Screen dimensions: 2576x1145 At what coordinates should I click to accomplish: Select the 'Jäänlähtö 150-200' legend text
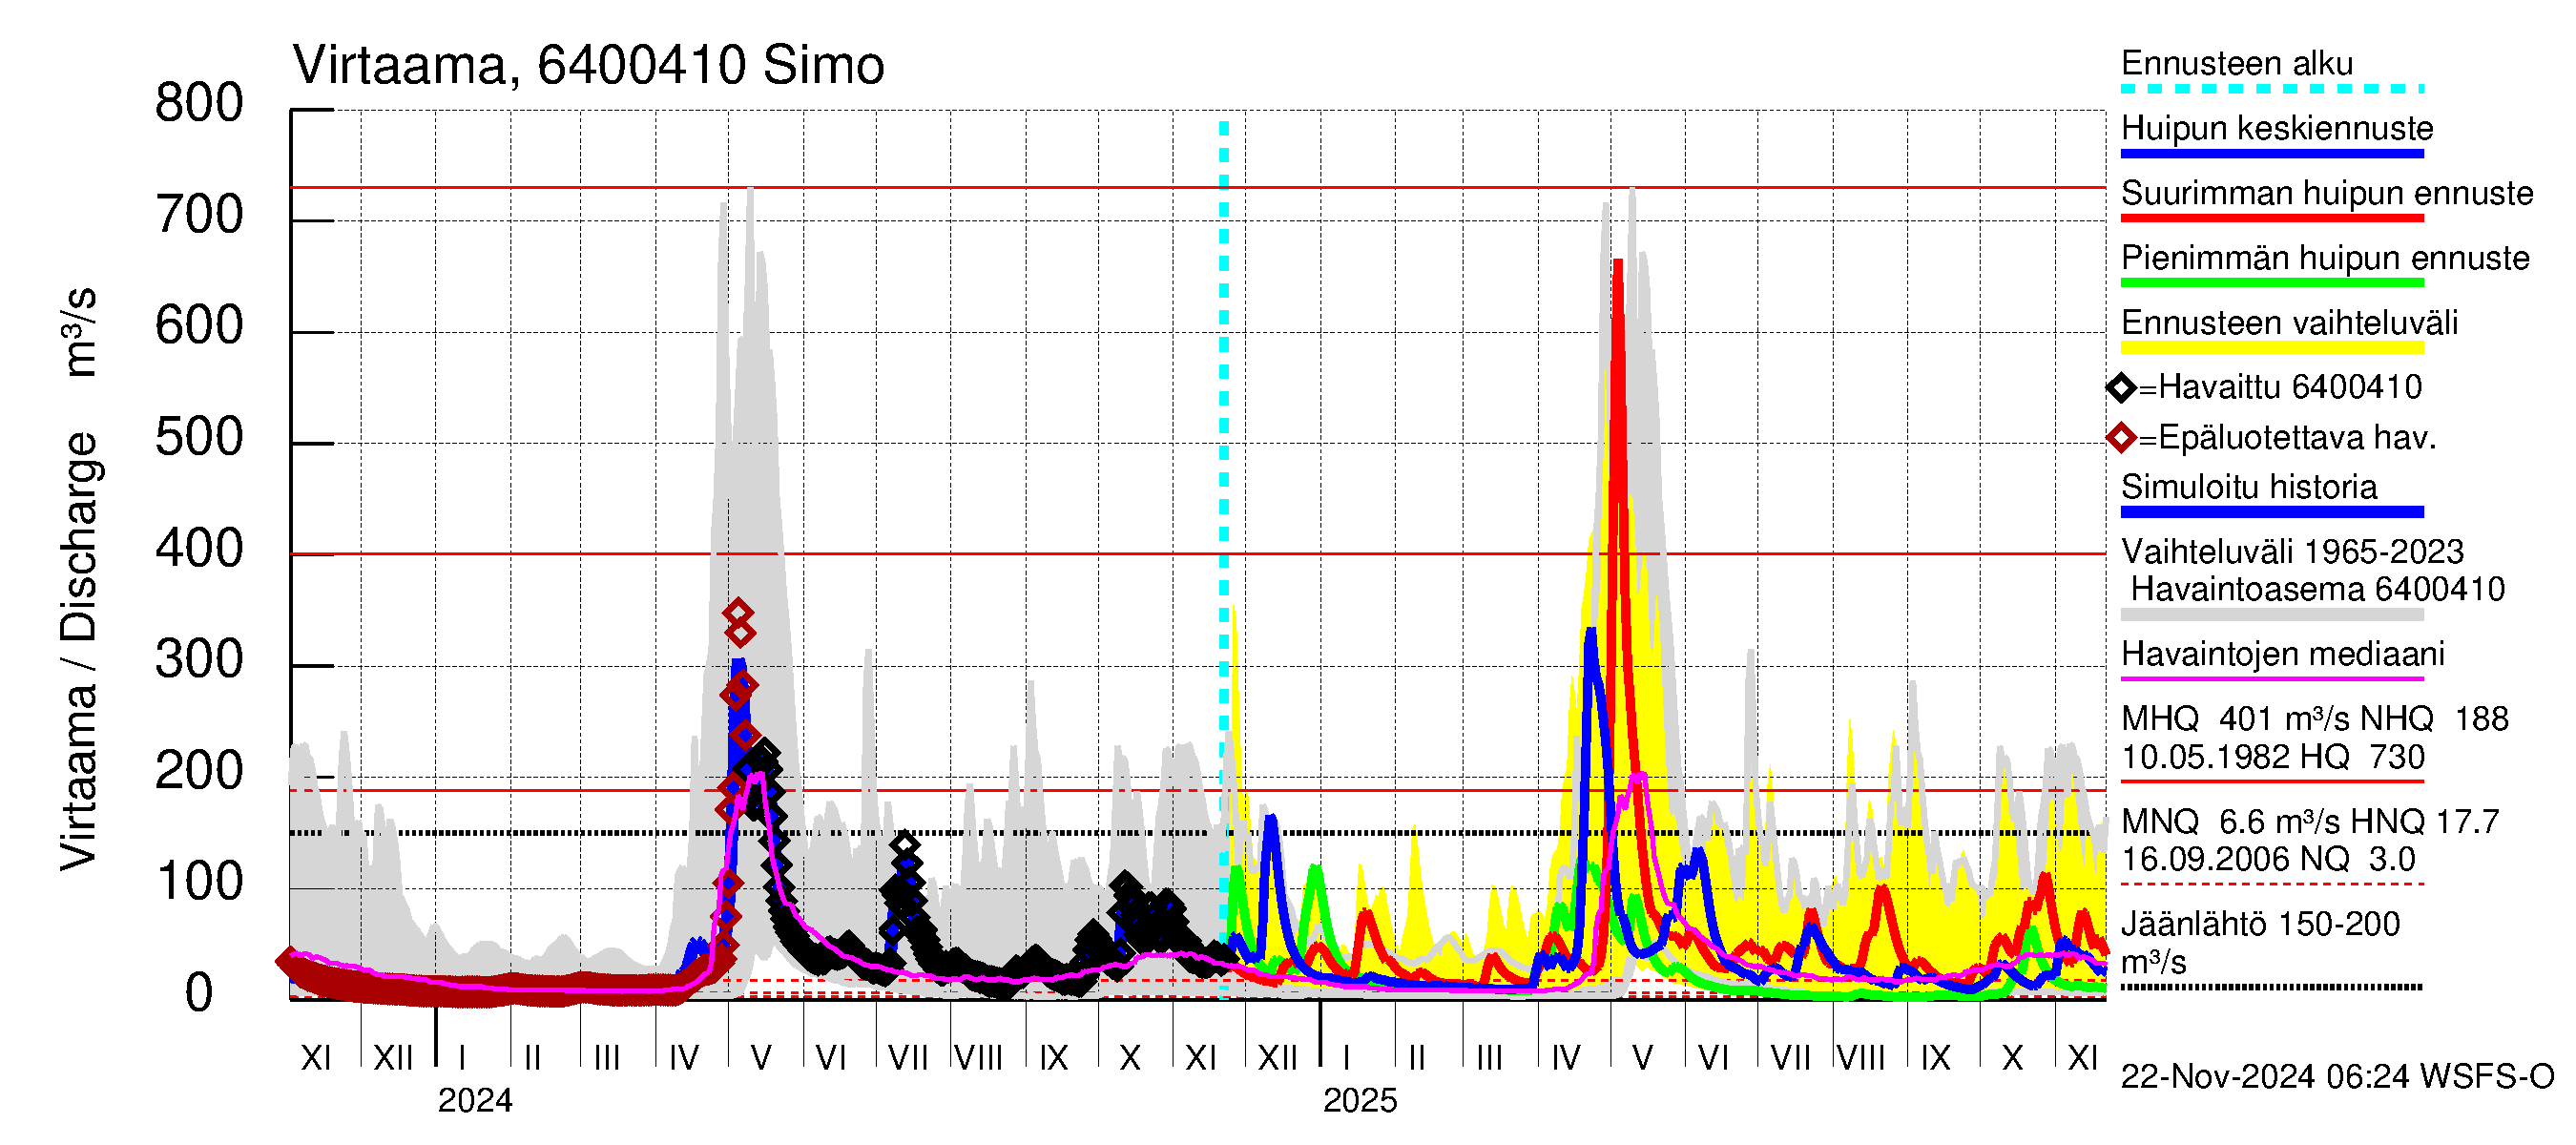click(x=2260, y=925)
